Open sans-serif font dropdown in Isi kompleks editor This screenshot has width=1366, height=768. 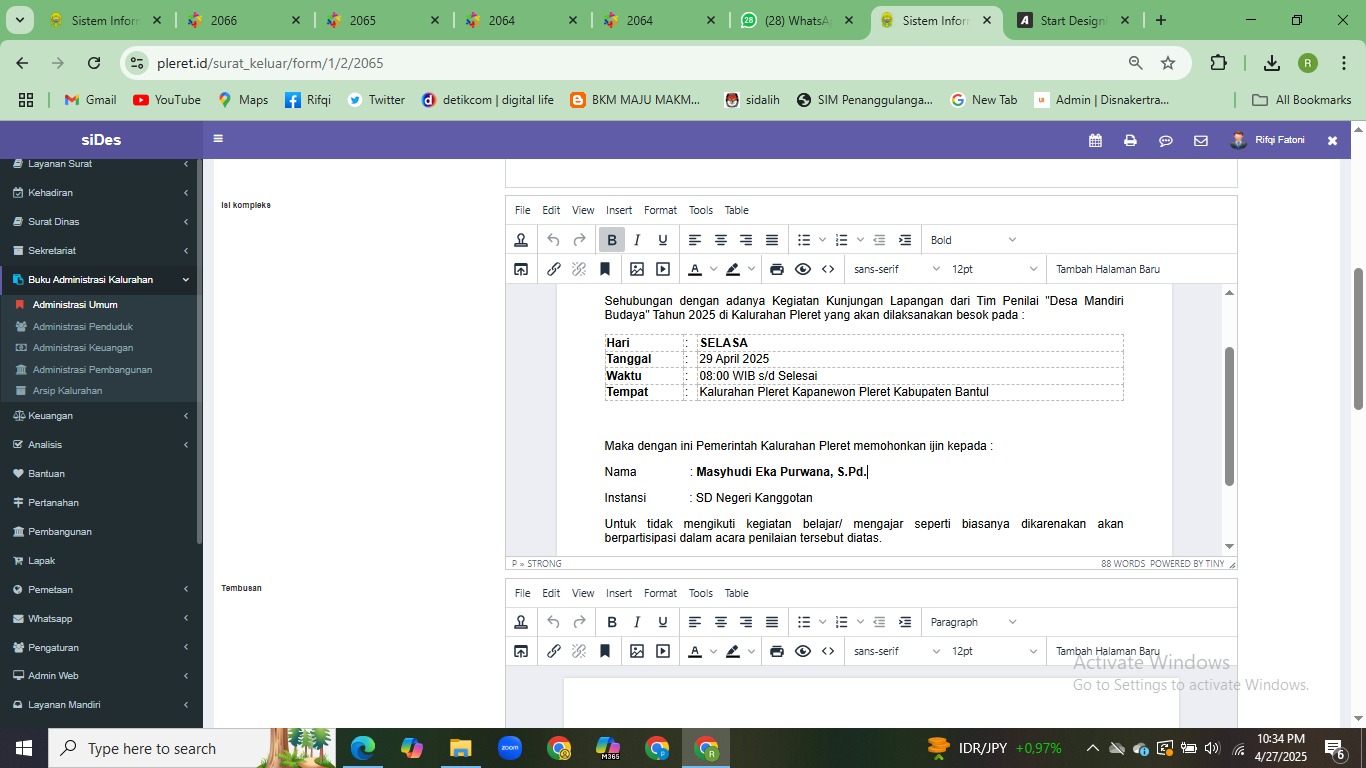click(x=896, y=269)
